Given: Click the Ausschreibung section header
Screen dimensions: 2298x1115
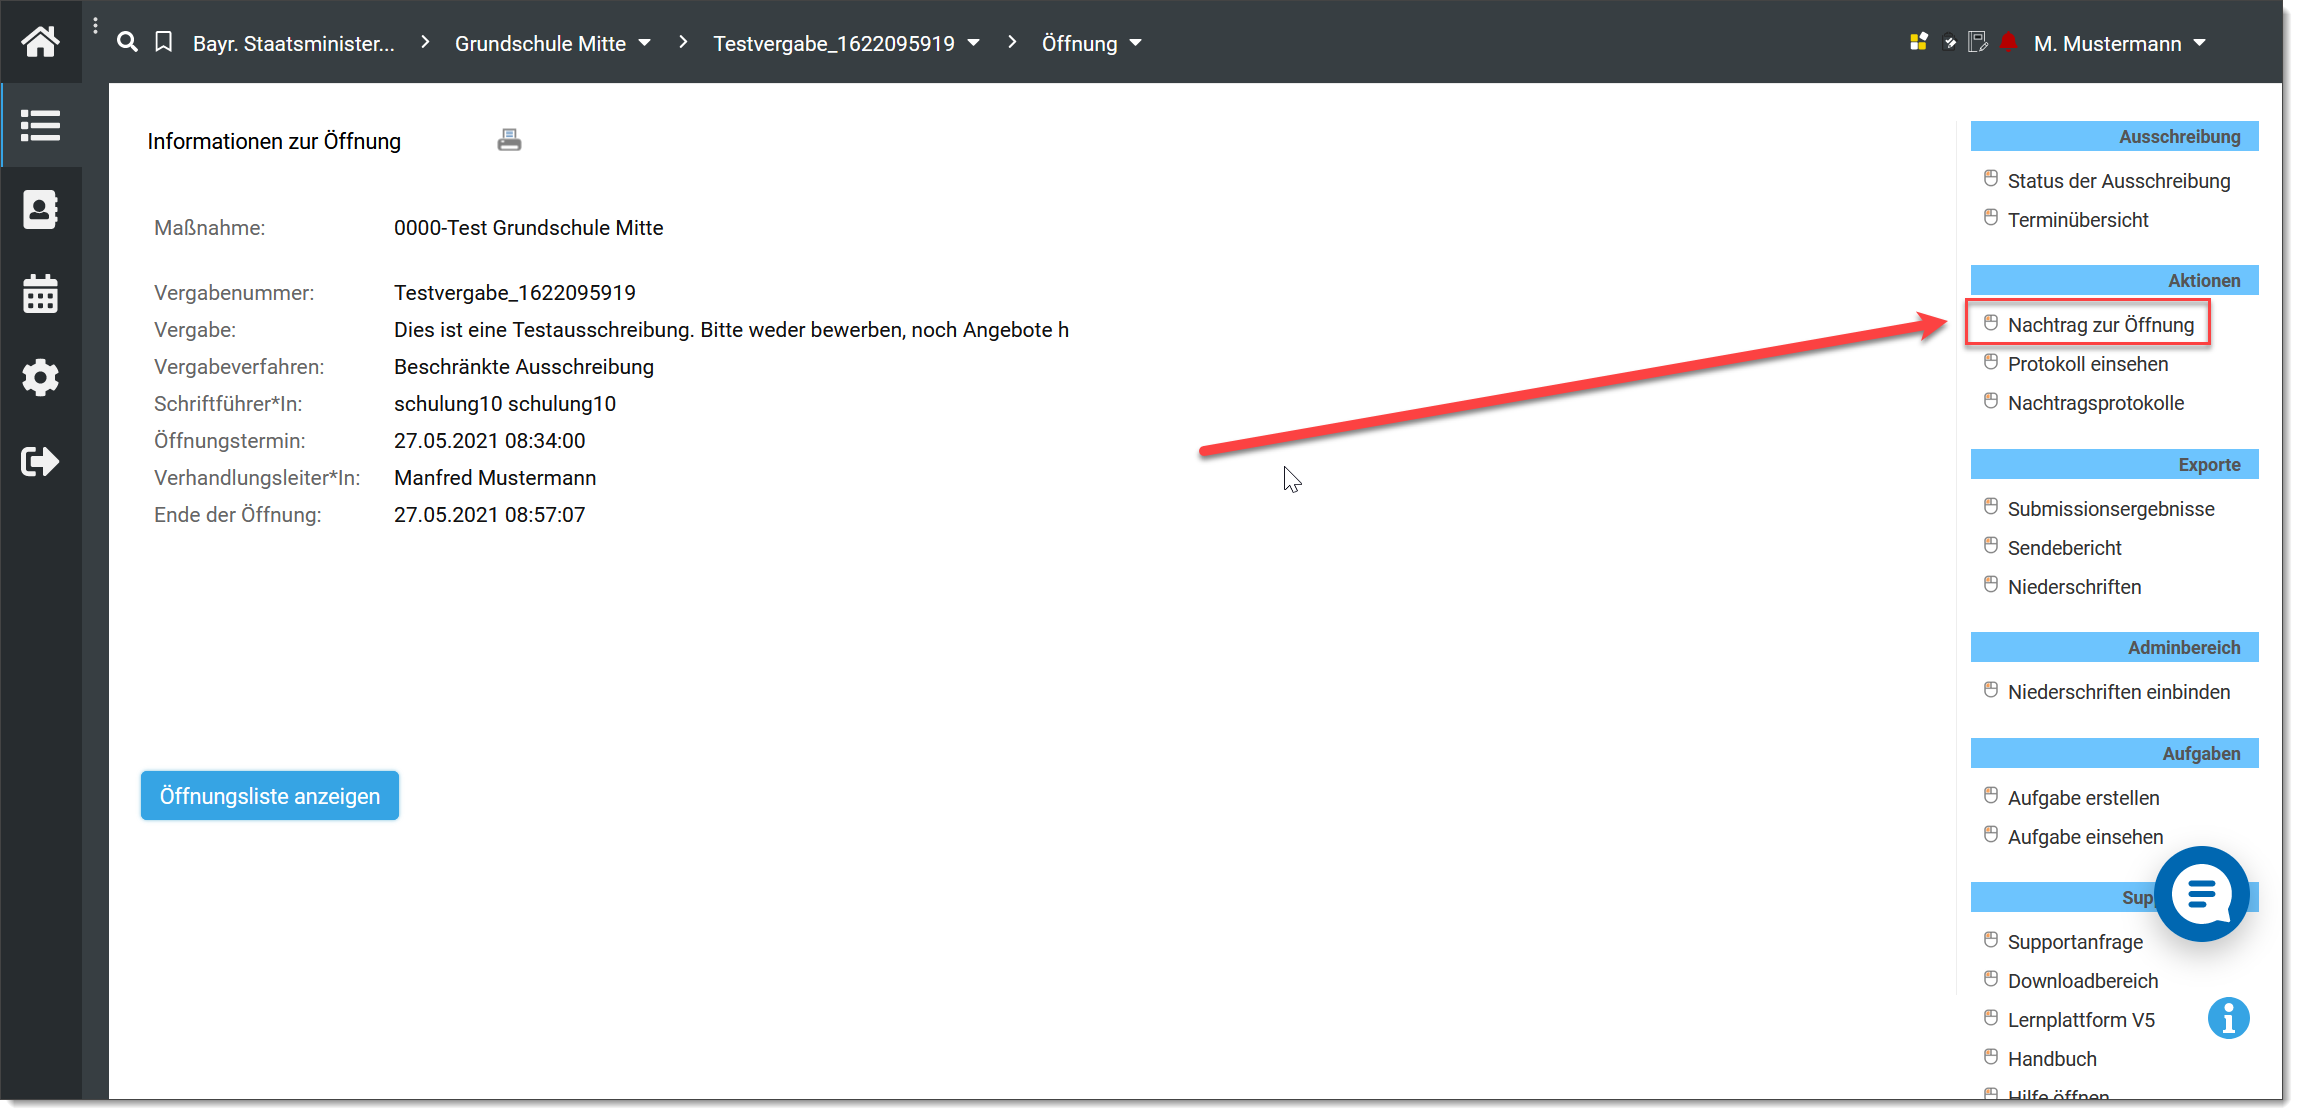Looking at the screenshot, I should point(2114,137).
